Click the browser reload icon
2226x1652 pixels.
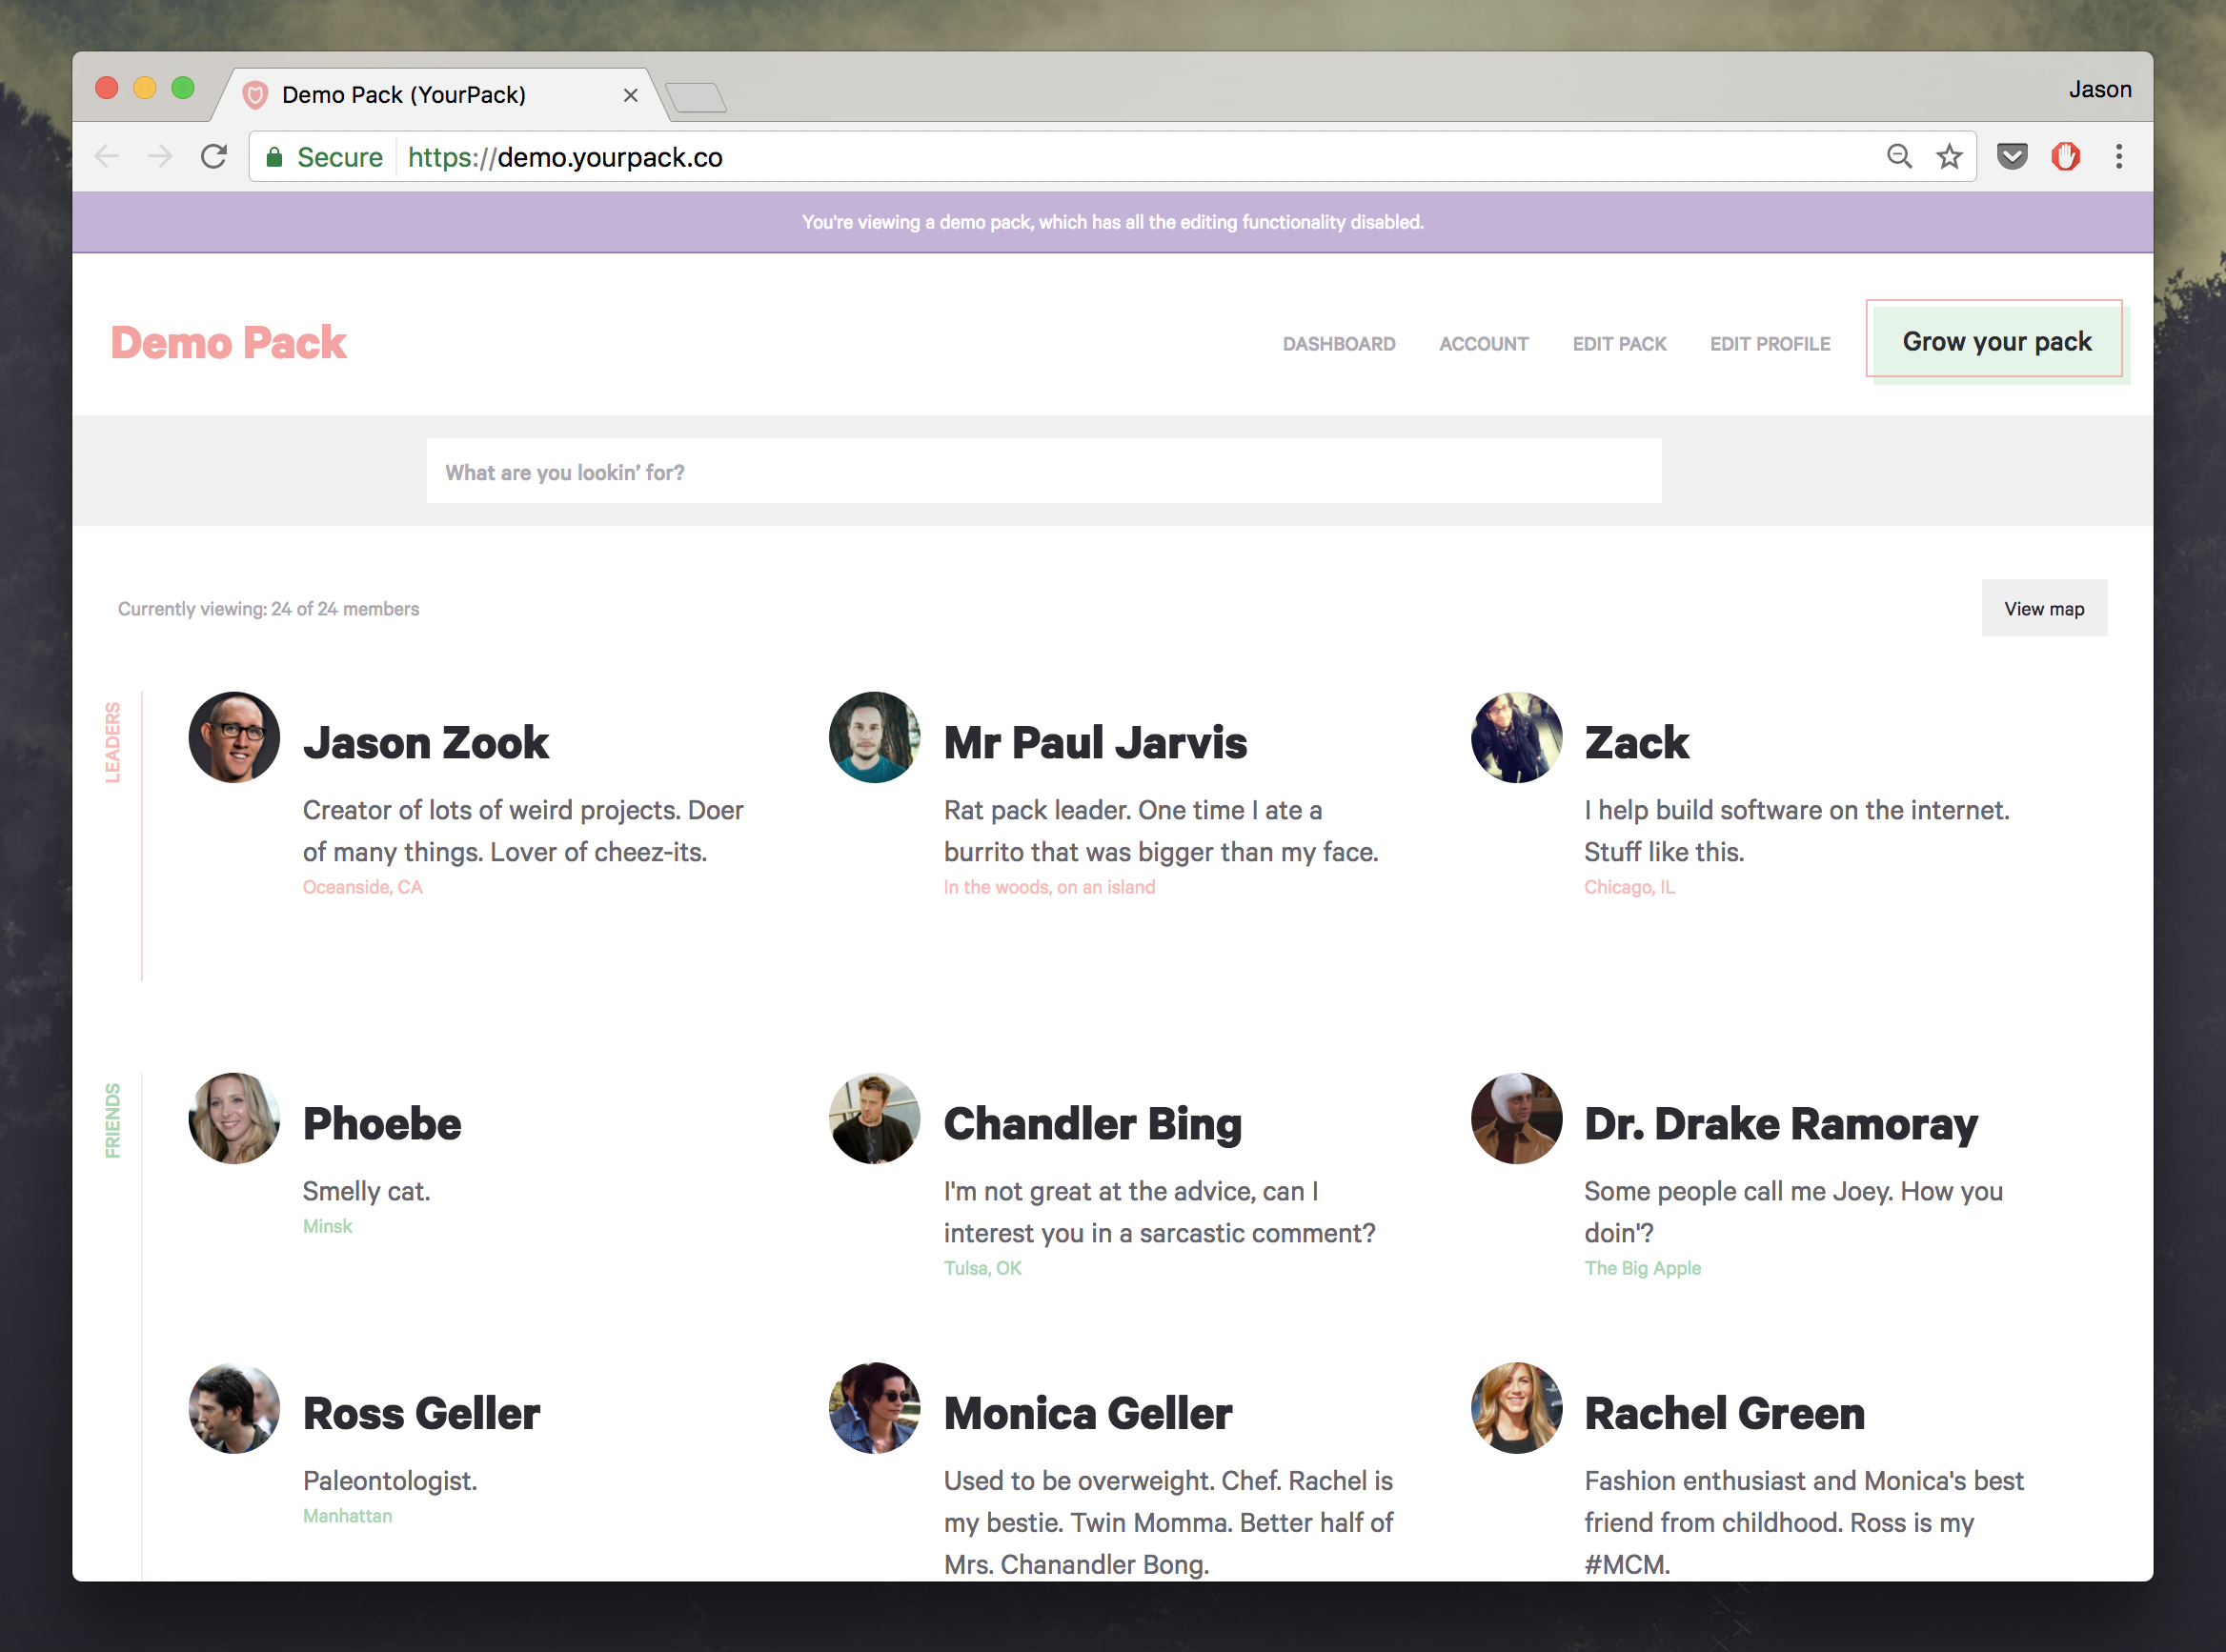[214, 157]
